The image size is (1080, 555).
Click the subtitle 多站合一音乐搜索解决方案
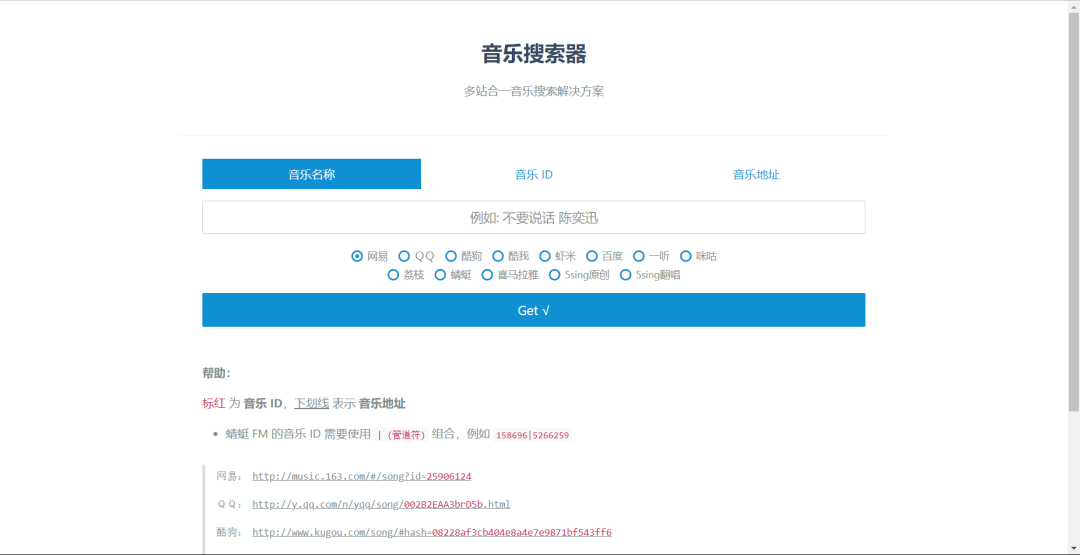pos(534,91)
